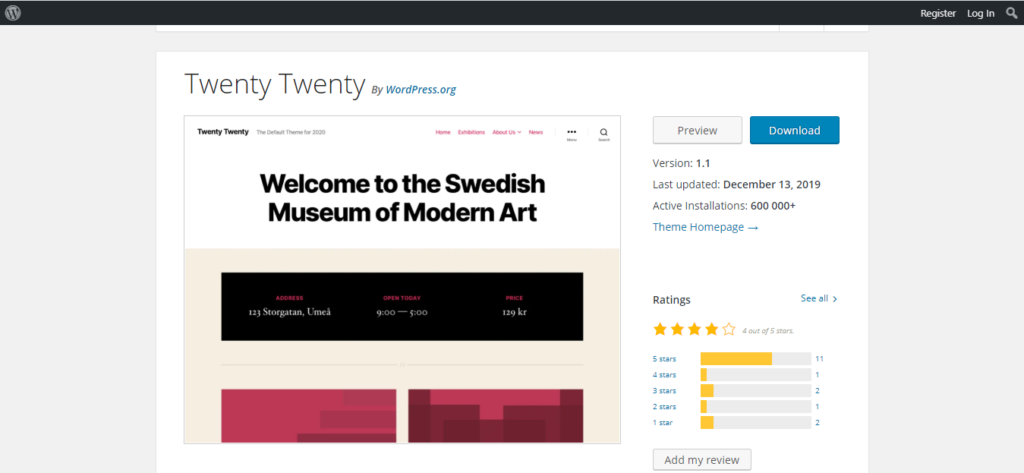Open the WordPress.org author link
The image size is (1024, 473).
click(421, 90)
